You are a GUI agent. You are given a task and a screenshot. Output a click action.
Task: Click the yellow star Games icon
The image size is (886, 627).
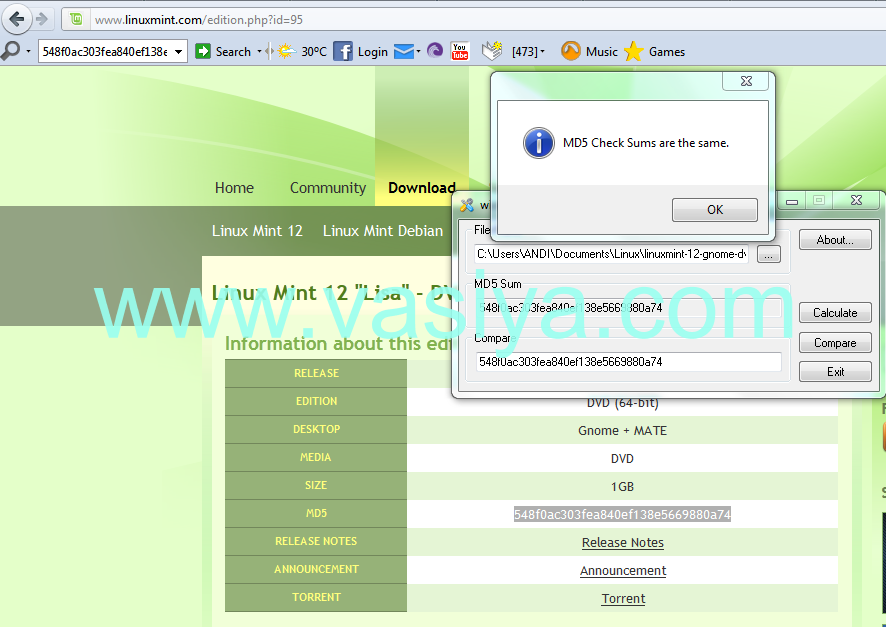click(633, 51)
